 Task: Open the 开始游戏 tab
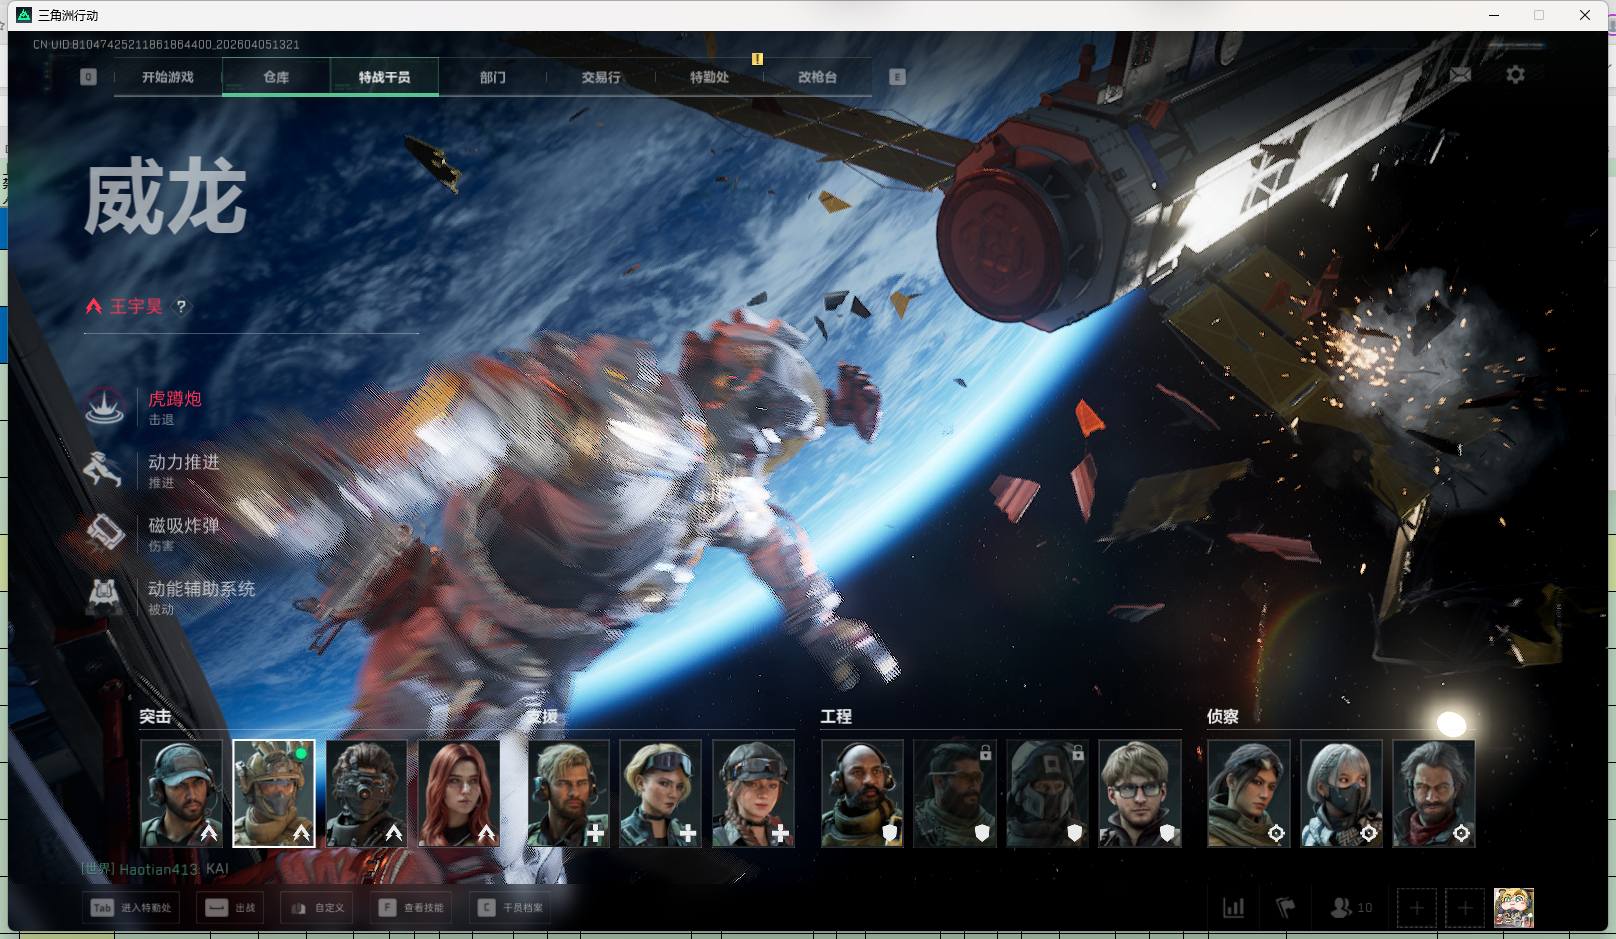[x=168, y=77]
